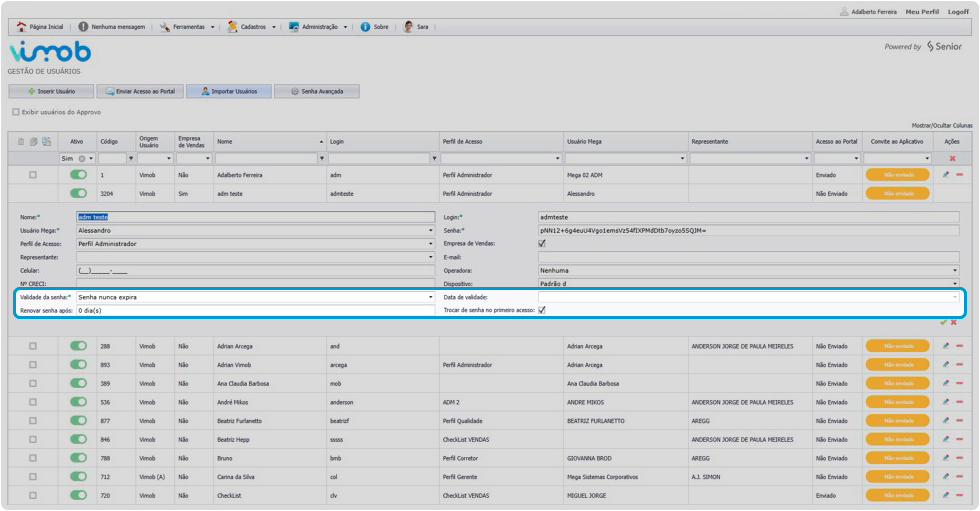The image size is (980, 511).
Task: Toggle the Empresa de Vendas checkbox
Action: click(x=542, y=243)
